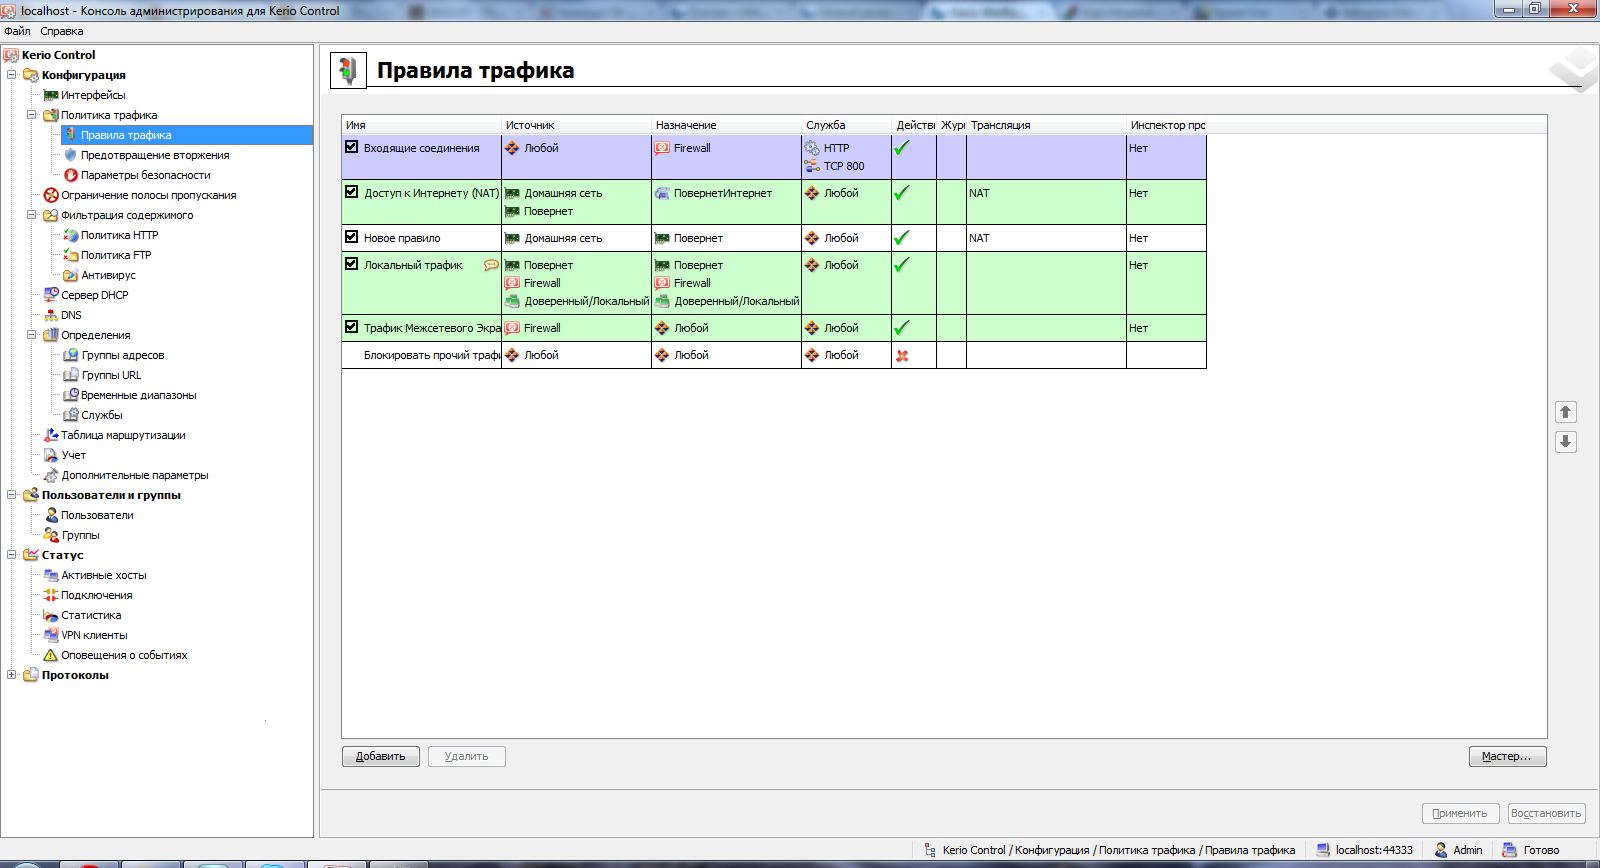Collapse the Конфигурация tree node
The height and width of the screenshot is (868, 1600).
point(12,75)
